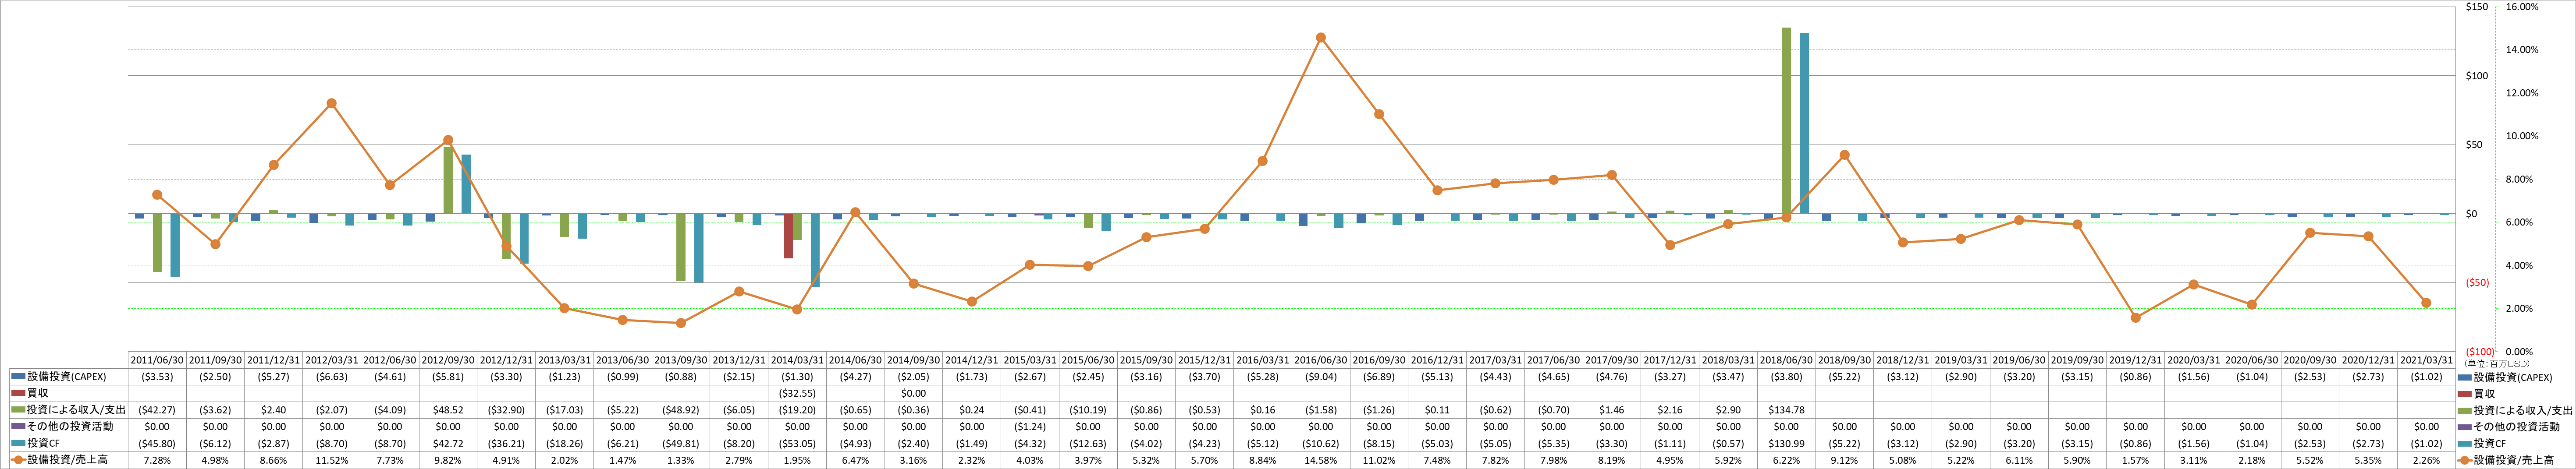Click the 2019/12/31 date column header
Viewport: 2576px width, 469px height.
[x=2135, y=360]
